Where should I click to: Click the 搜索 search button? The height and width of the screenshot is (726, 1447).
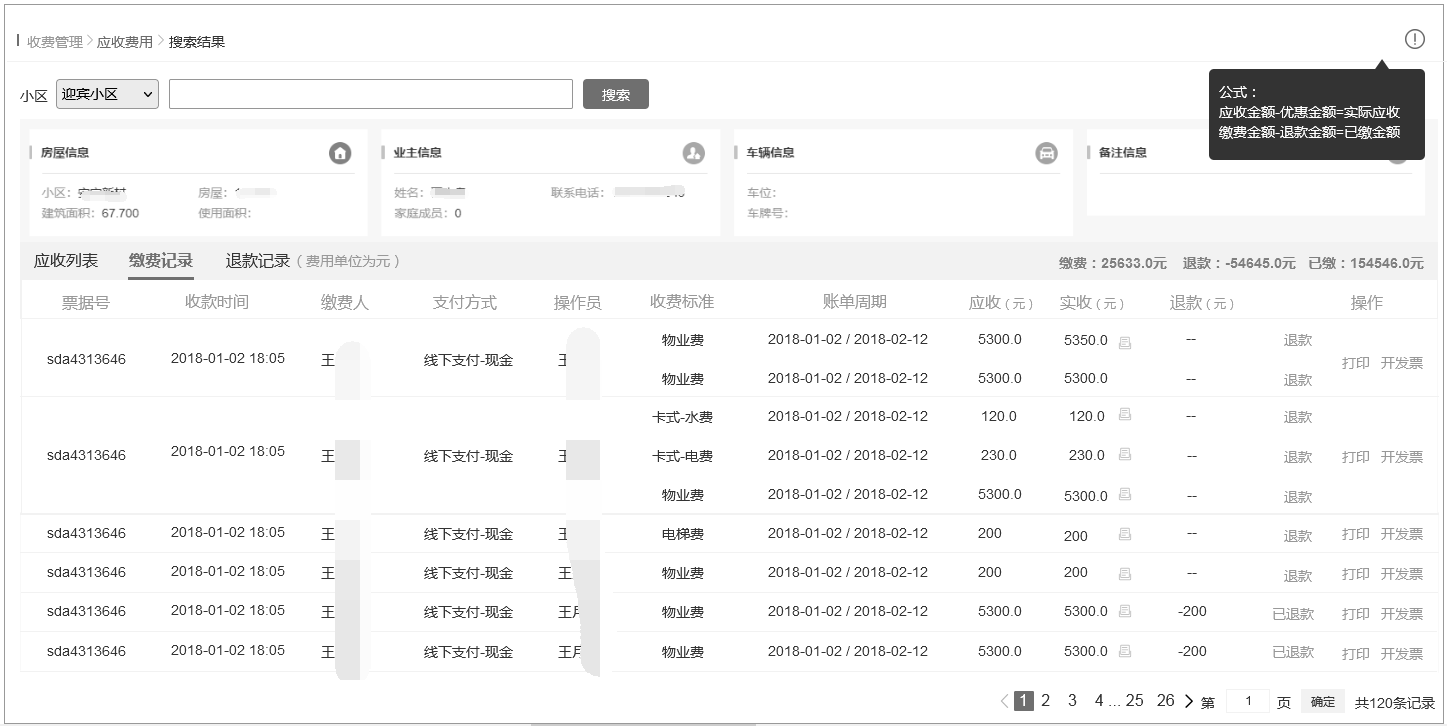click(615, 93)
